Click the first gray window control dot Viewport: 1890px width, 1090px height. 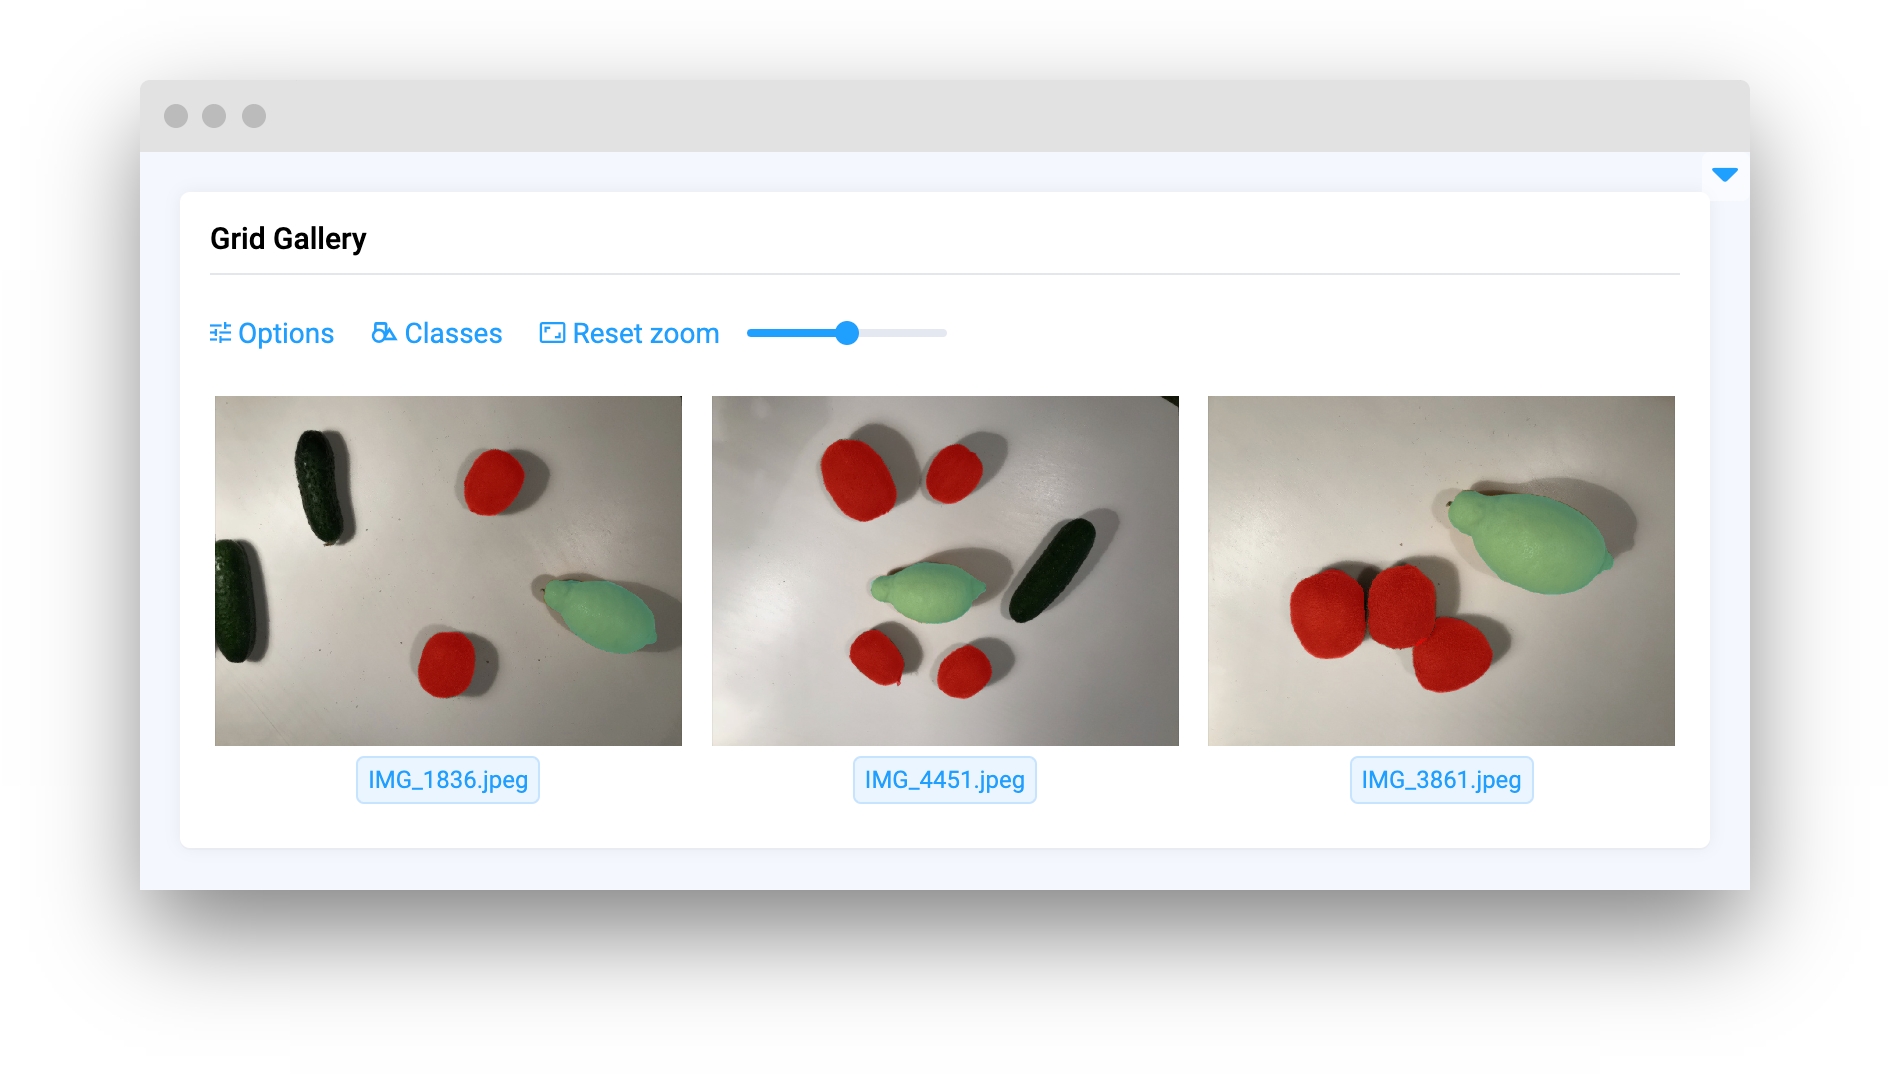tap(176, 116)
